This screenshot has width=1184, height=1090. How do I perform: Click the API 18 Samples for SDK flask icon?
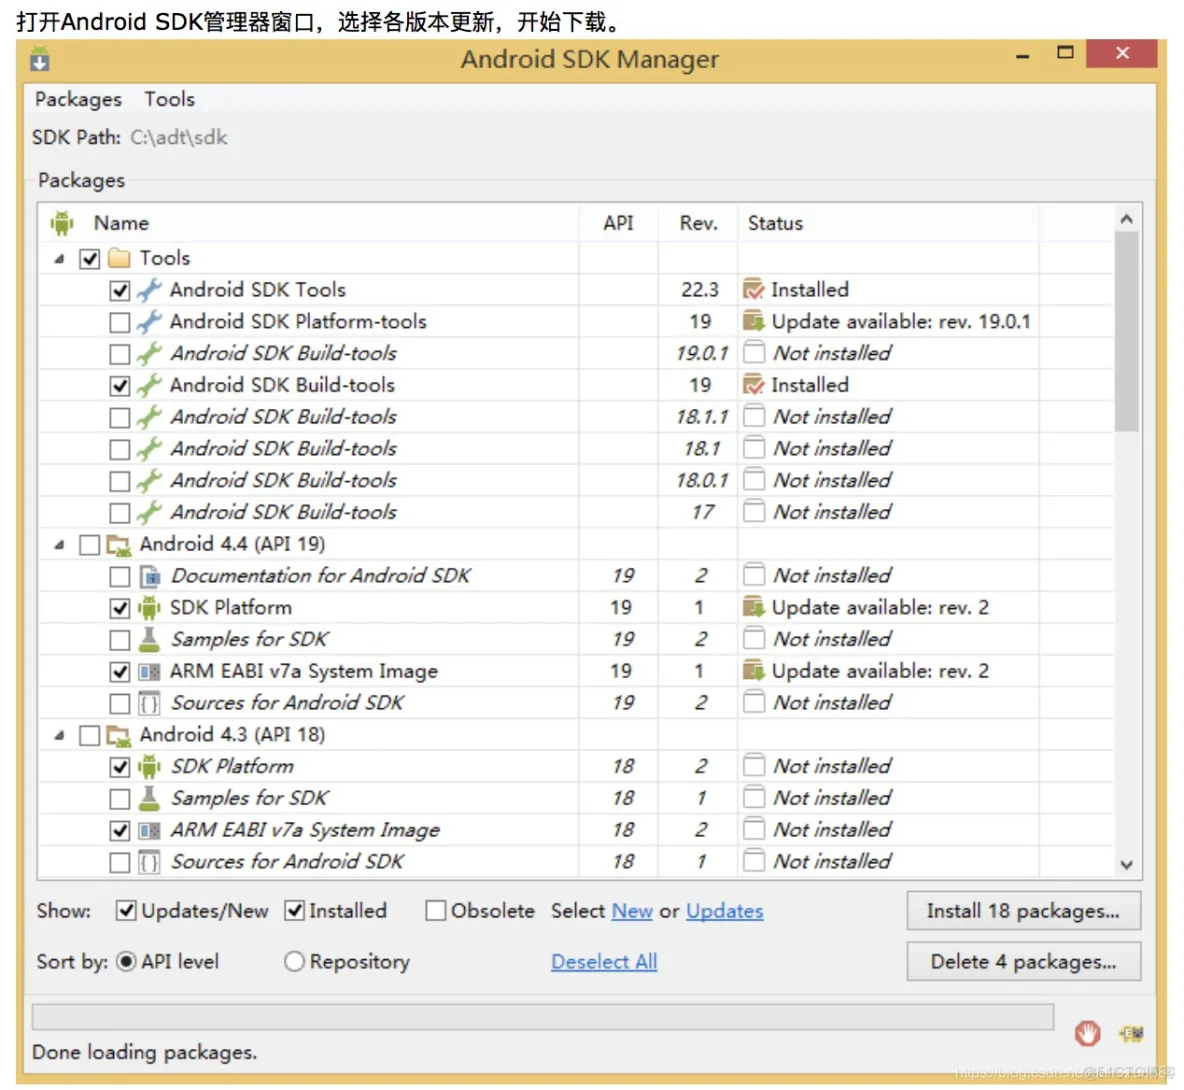(x=150, y=798)
